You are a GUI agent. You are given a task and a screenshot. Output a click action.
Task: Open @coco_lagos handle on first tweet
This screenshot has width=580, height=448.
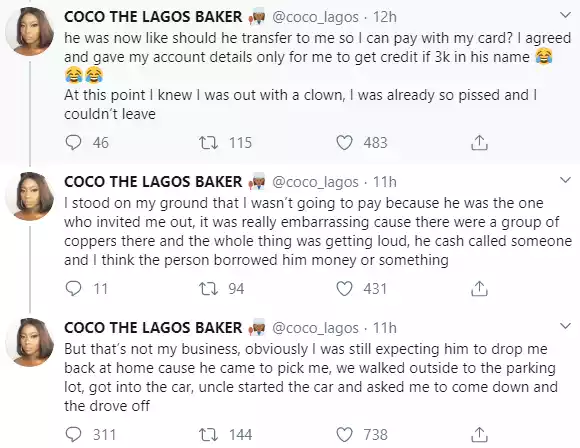(316, 17)
